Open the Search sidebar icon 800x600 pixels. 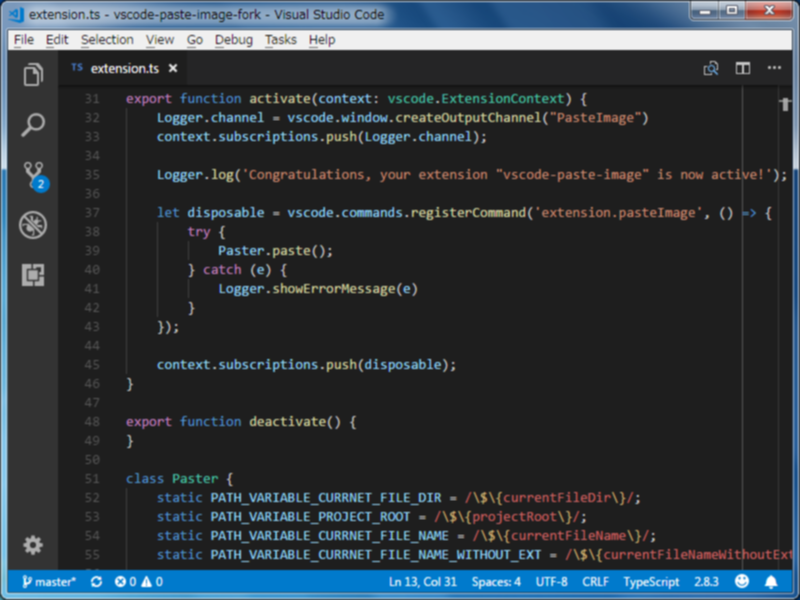(x=33, y=125)
